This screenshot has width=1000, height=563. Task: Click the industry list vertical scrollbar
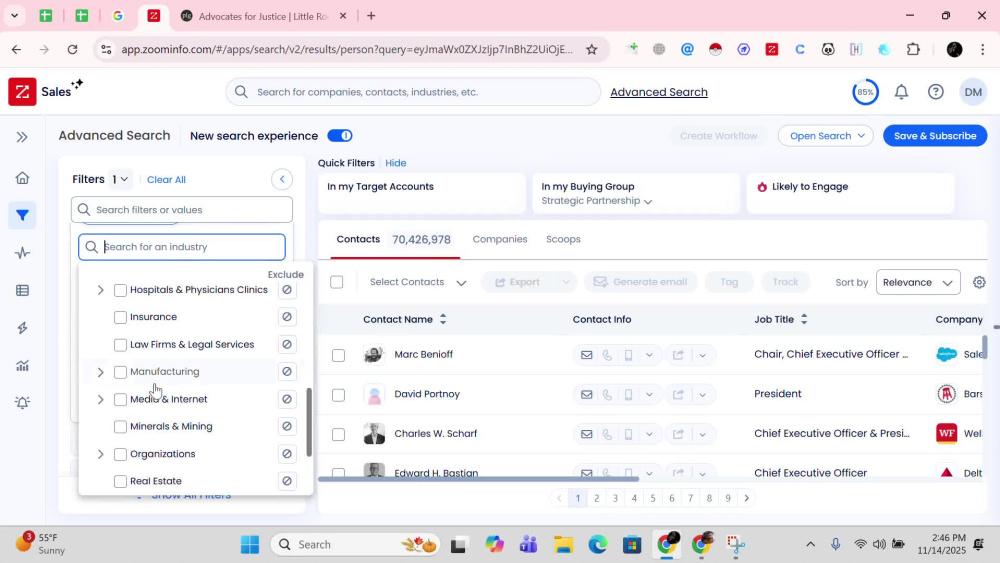click(309, 422)
